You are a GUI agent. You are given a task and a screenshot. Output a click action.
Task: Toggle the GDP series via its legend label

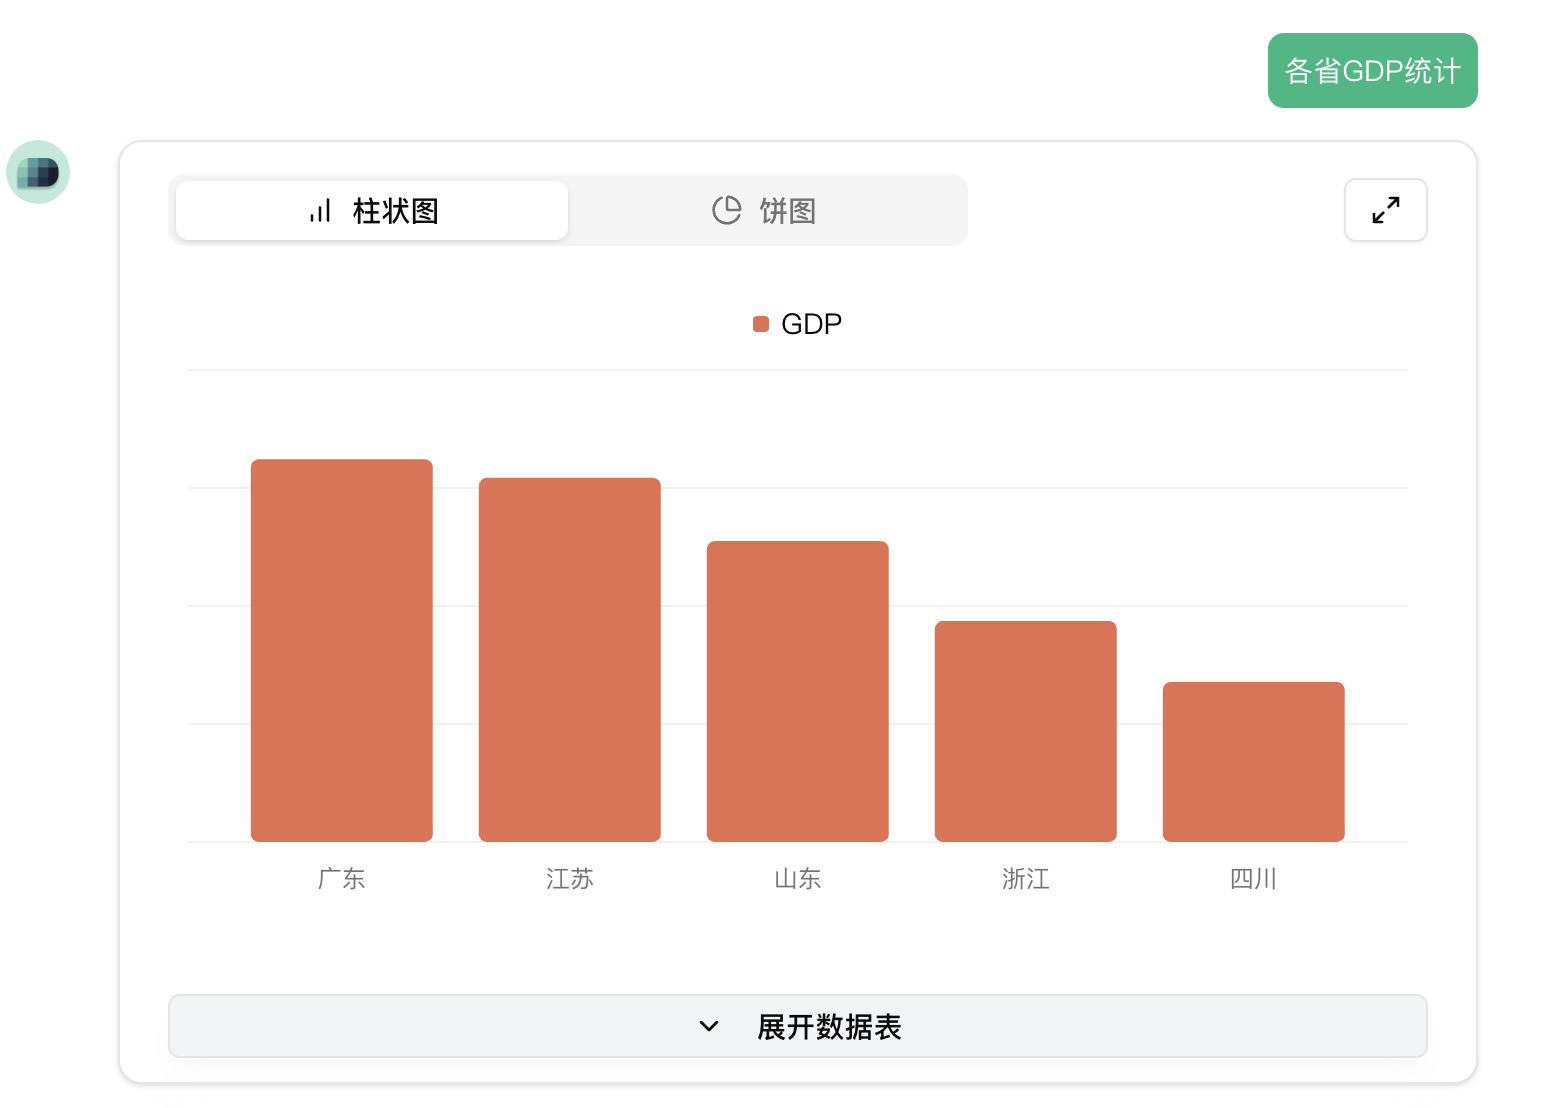click(x=811, y=324)
